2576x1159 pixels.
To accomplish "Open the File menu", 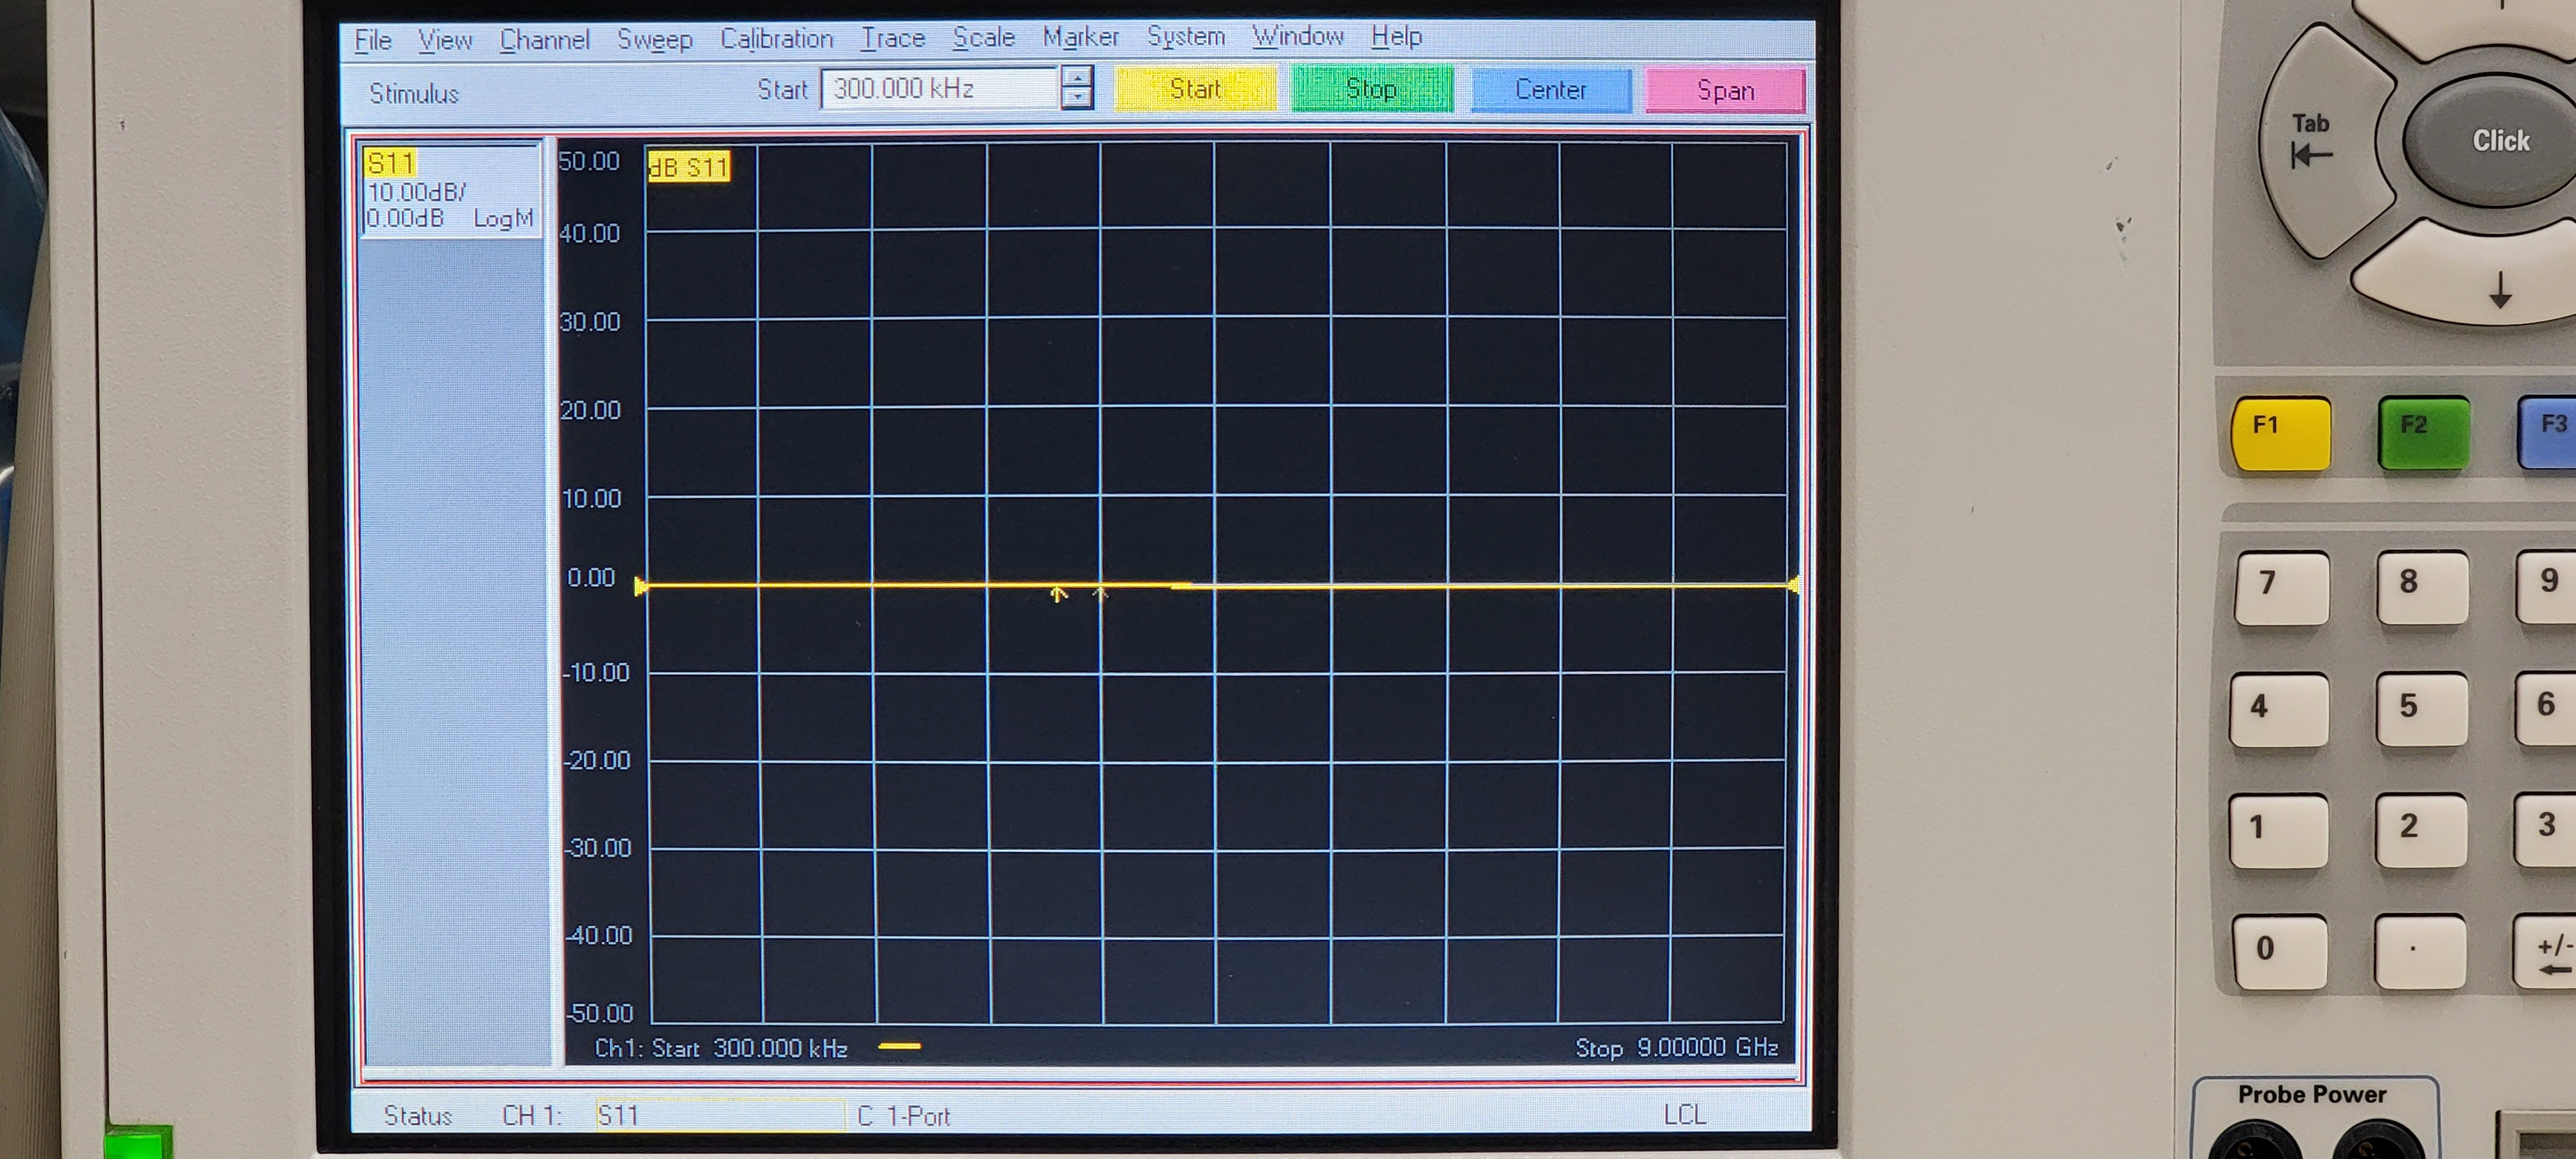I will [x=372, y=40].
